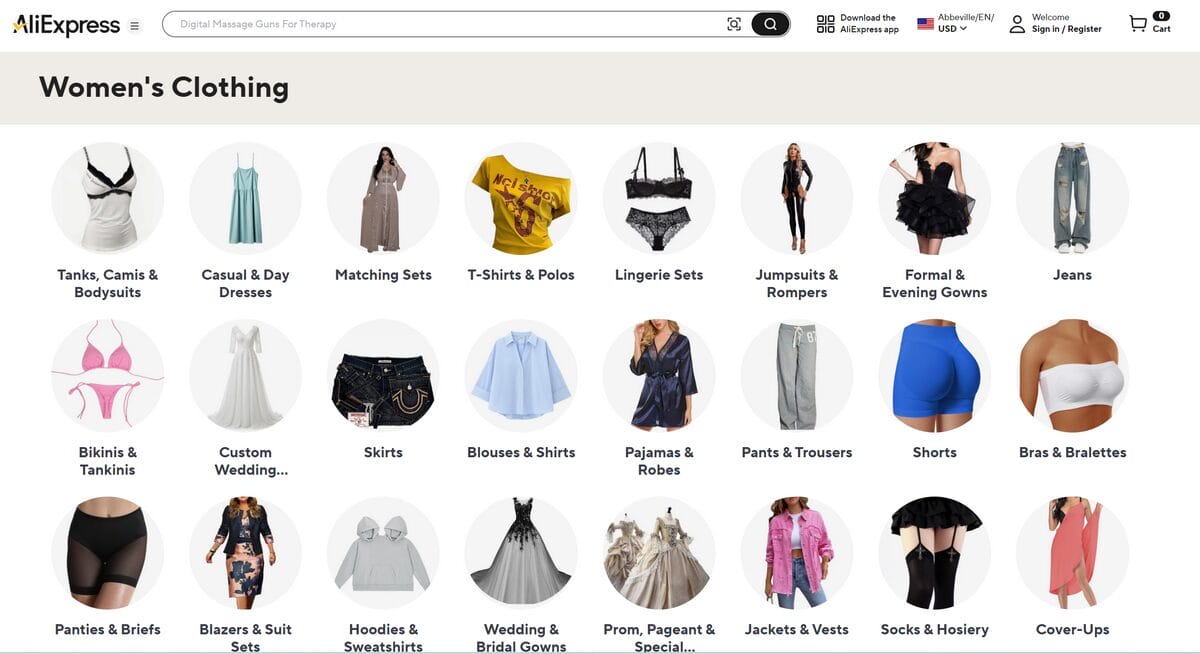Open the Lingerie Sets image

tap(659, 198)
